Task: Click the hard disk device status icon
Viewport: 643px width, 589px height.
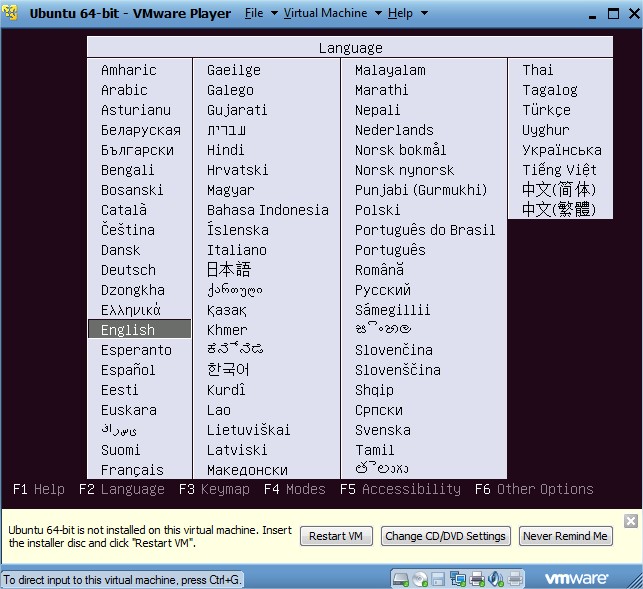Action: click(x=401, y=579)
